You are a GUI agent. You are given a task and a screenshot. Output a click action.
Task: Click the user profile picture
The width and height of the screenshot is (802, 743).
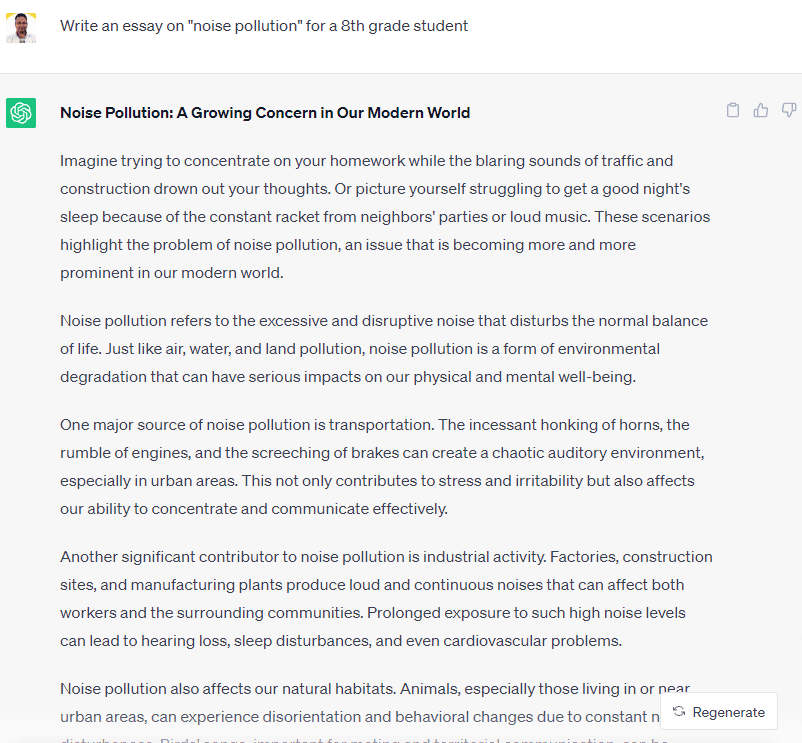click(21, 27)
